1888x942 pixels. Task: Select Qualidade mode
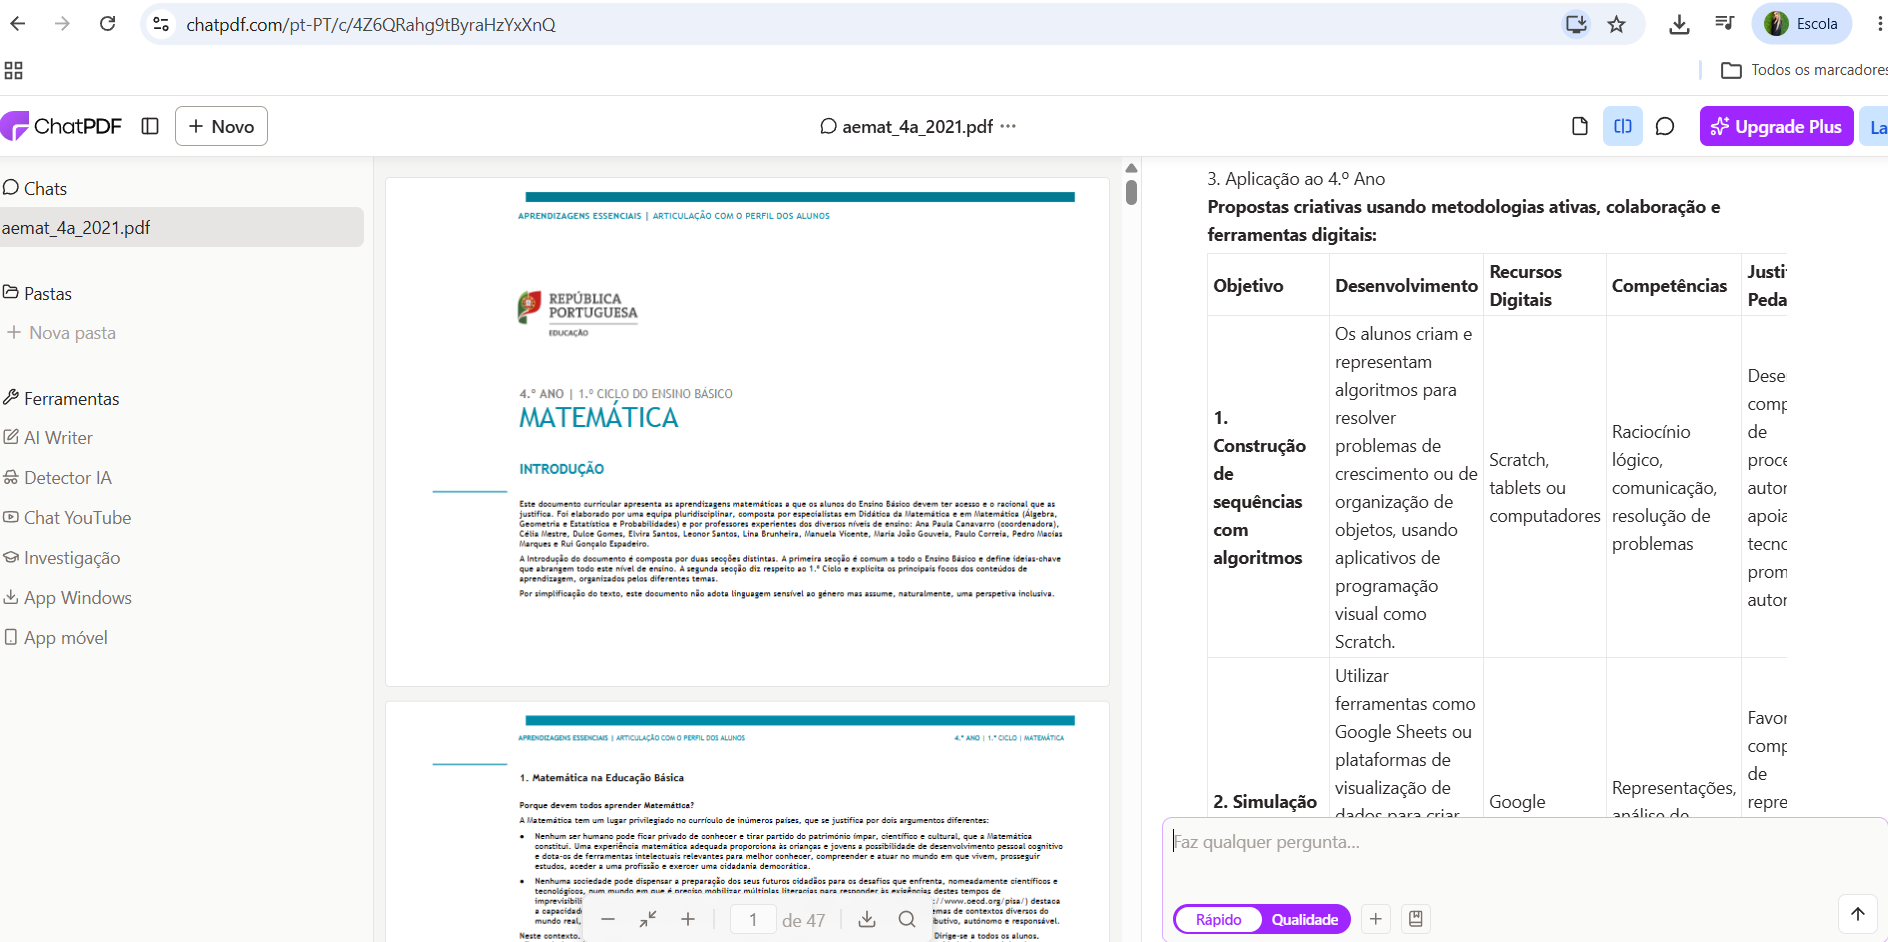point(1305,919)
